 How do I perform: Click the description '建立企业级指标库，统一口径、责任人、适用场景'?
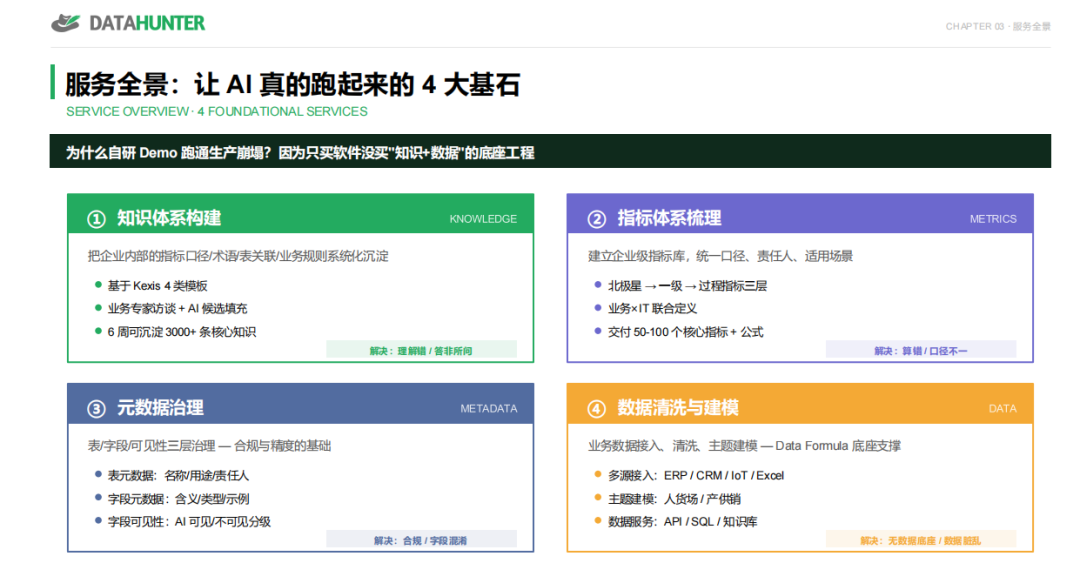720,256
